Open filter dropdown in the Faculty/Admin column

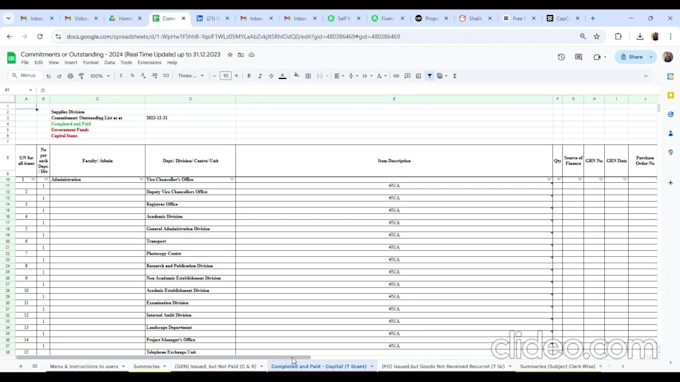141,179
